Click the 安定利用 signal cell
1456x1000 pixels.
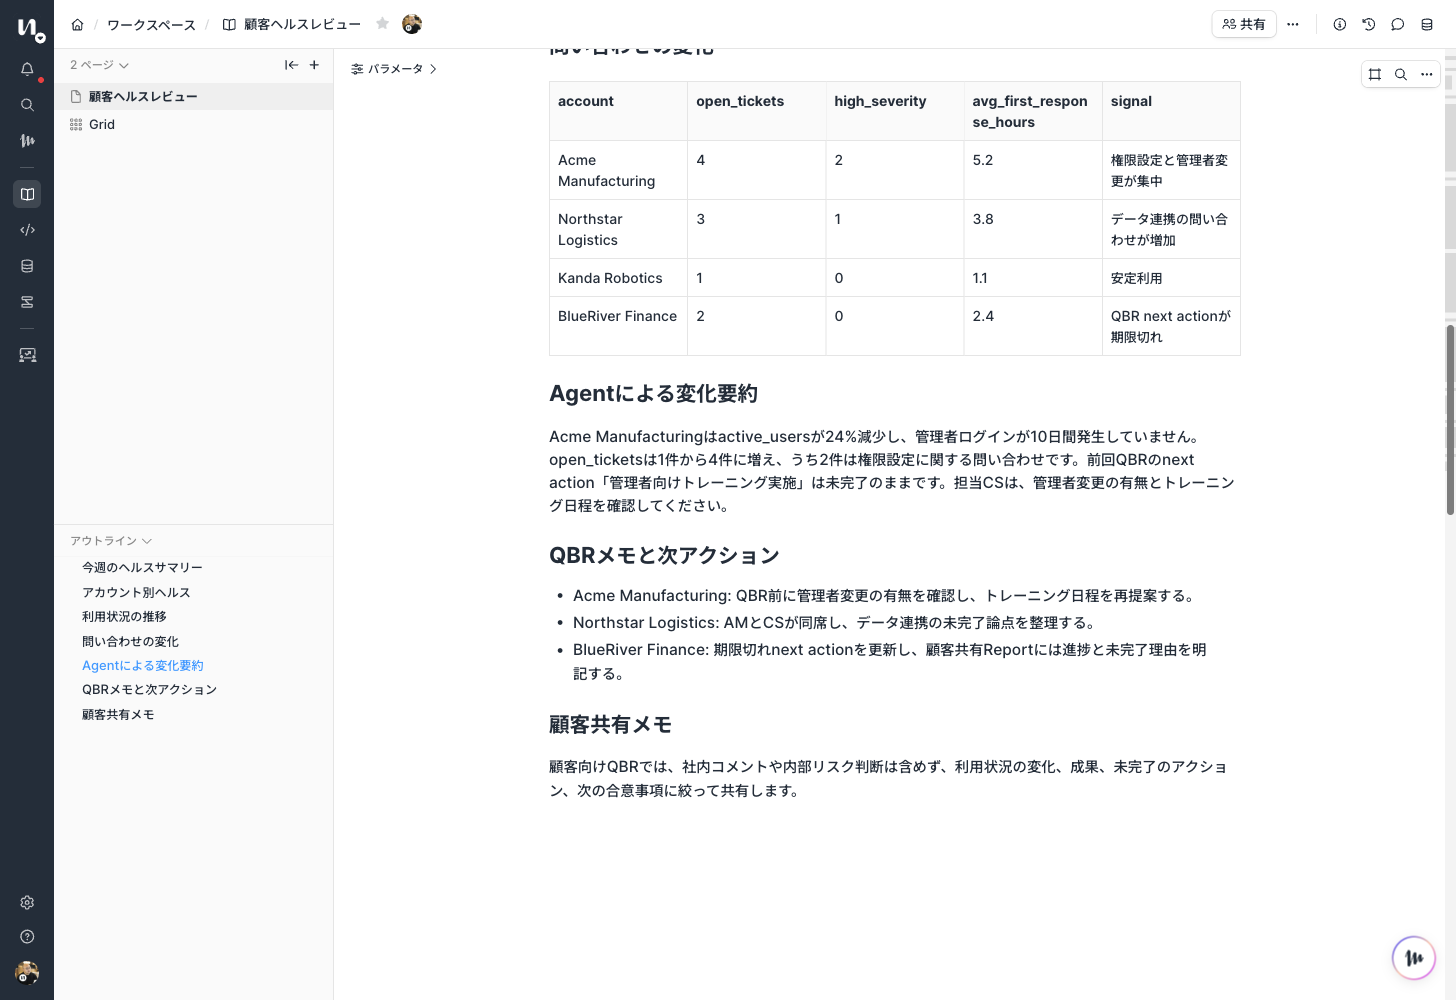[1171, 278]
